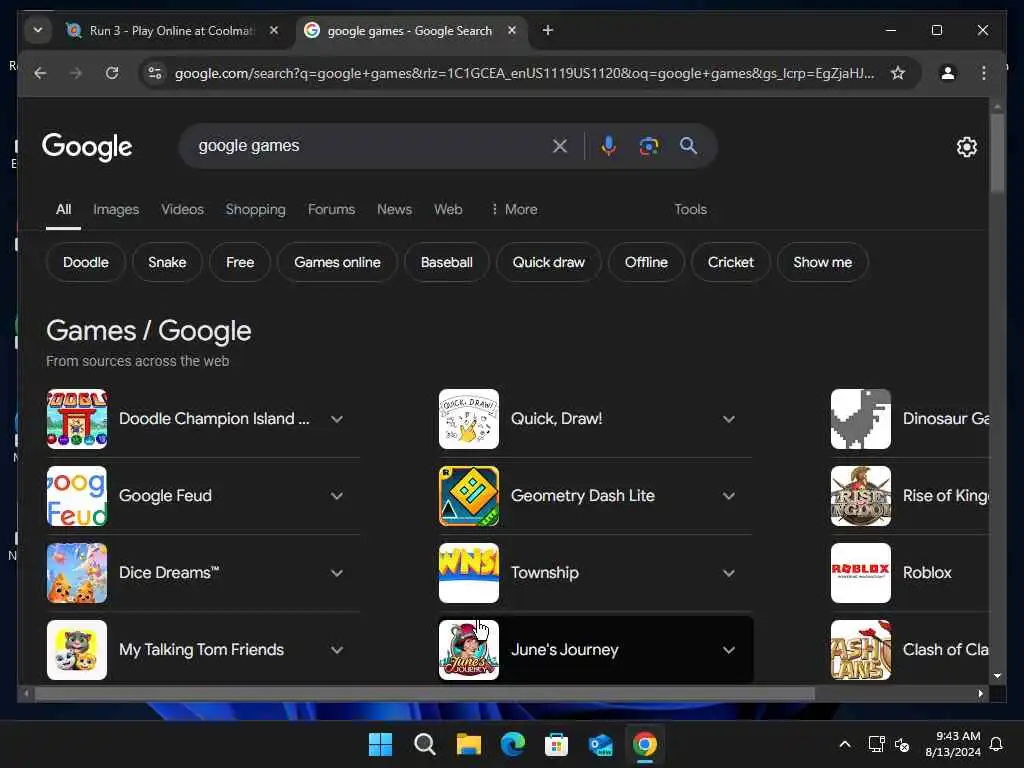The width and height of the screenshot is (1024, 768).
Task: Click the google games search field
Action: point(372,146)
